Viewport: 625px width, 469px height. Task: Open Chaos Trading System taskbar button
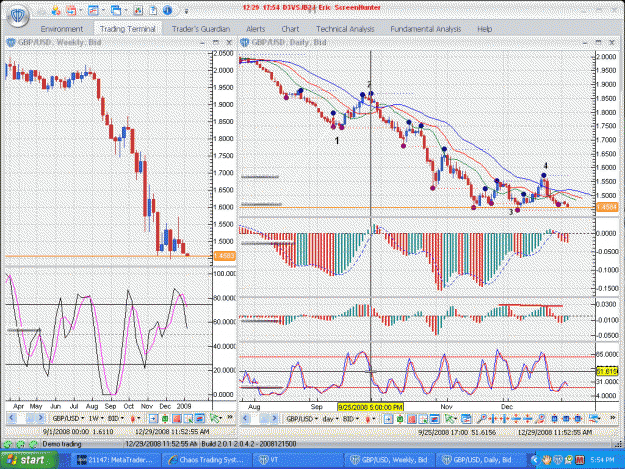tap(206, 460)
